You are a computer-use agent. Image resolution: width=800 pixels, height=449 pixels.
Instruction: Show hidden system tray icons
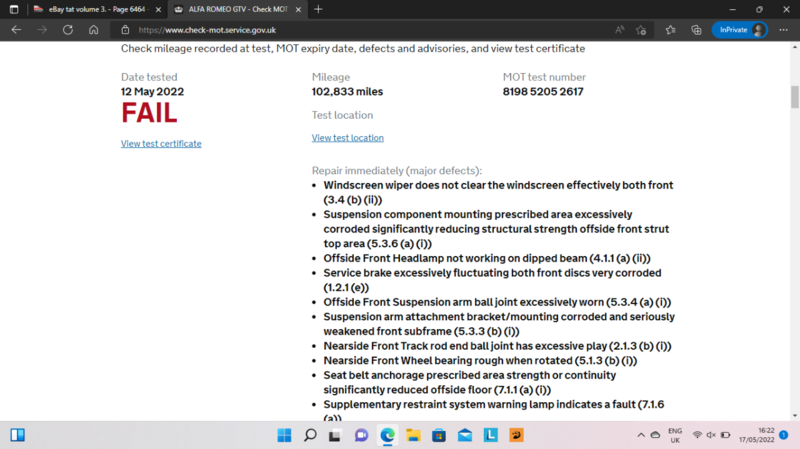pyautogui.click(x=641, y=435)
